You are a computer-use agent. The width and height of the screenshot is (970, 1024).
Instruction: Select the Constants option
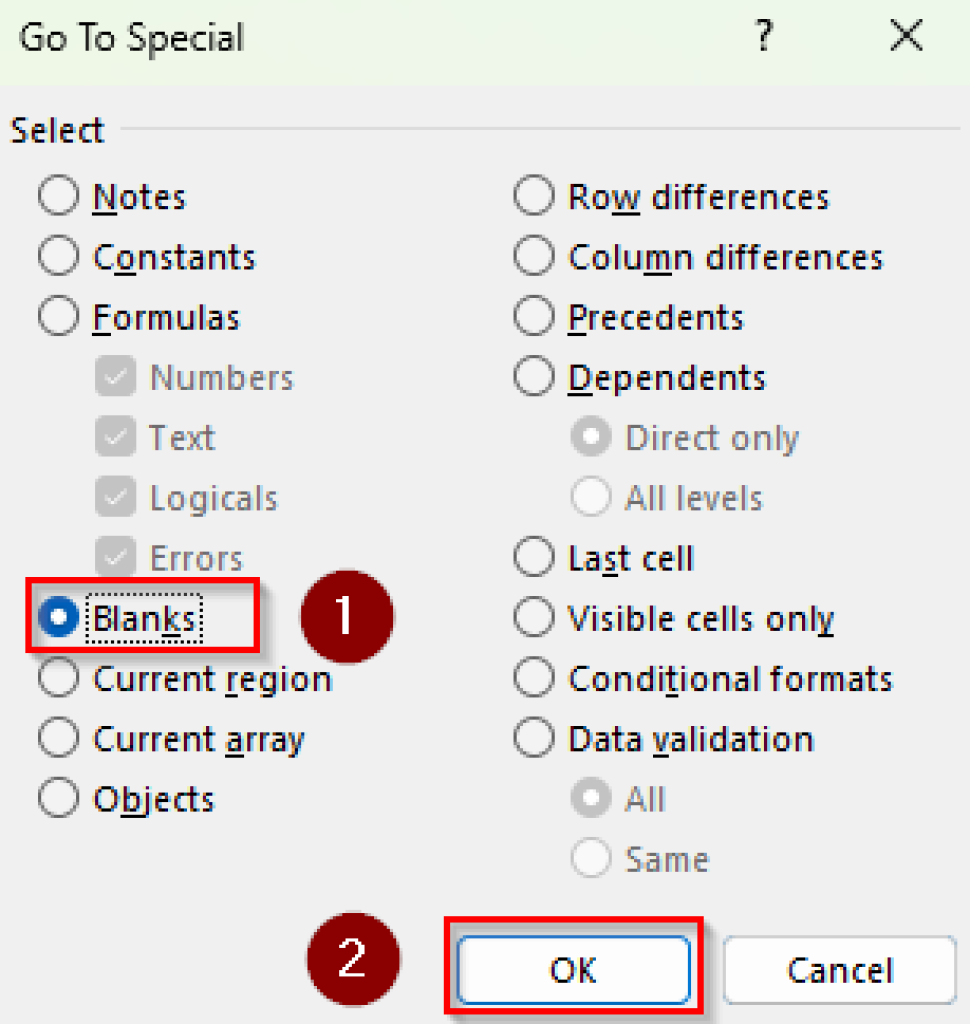58,256
